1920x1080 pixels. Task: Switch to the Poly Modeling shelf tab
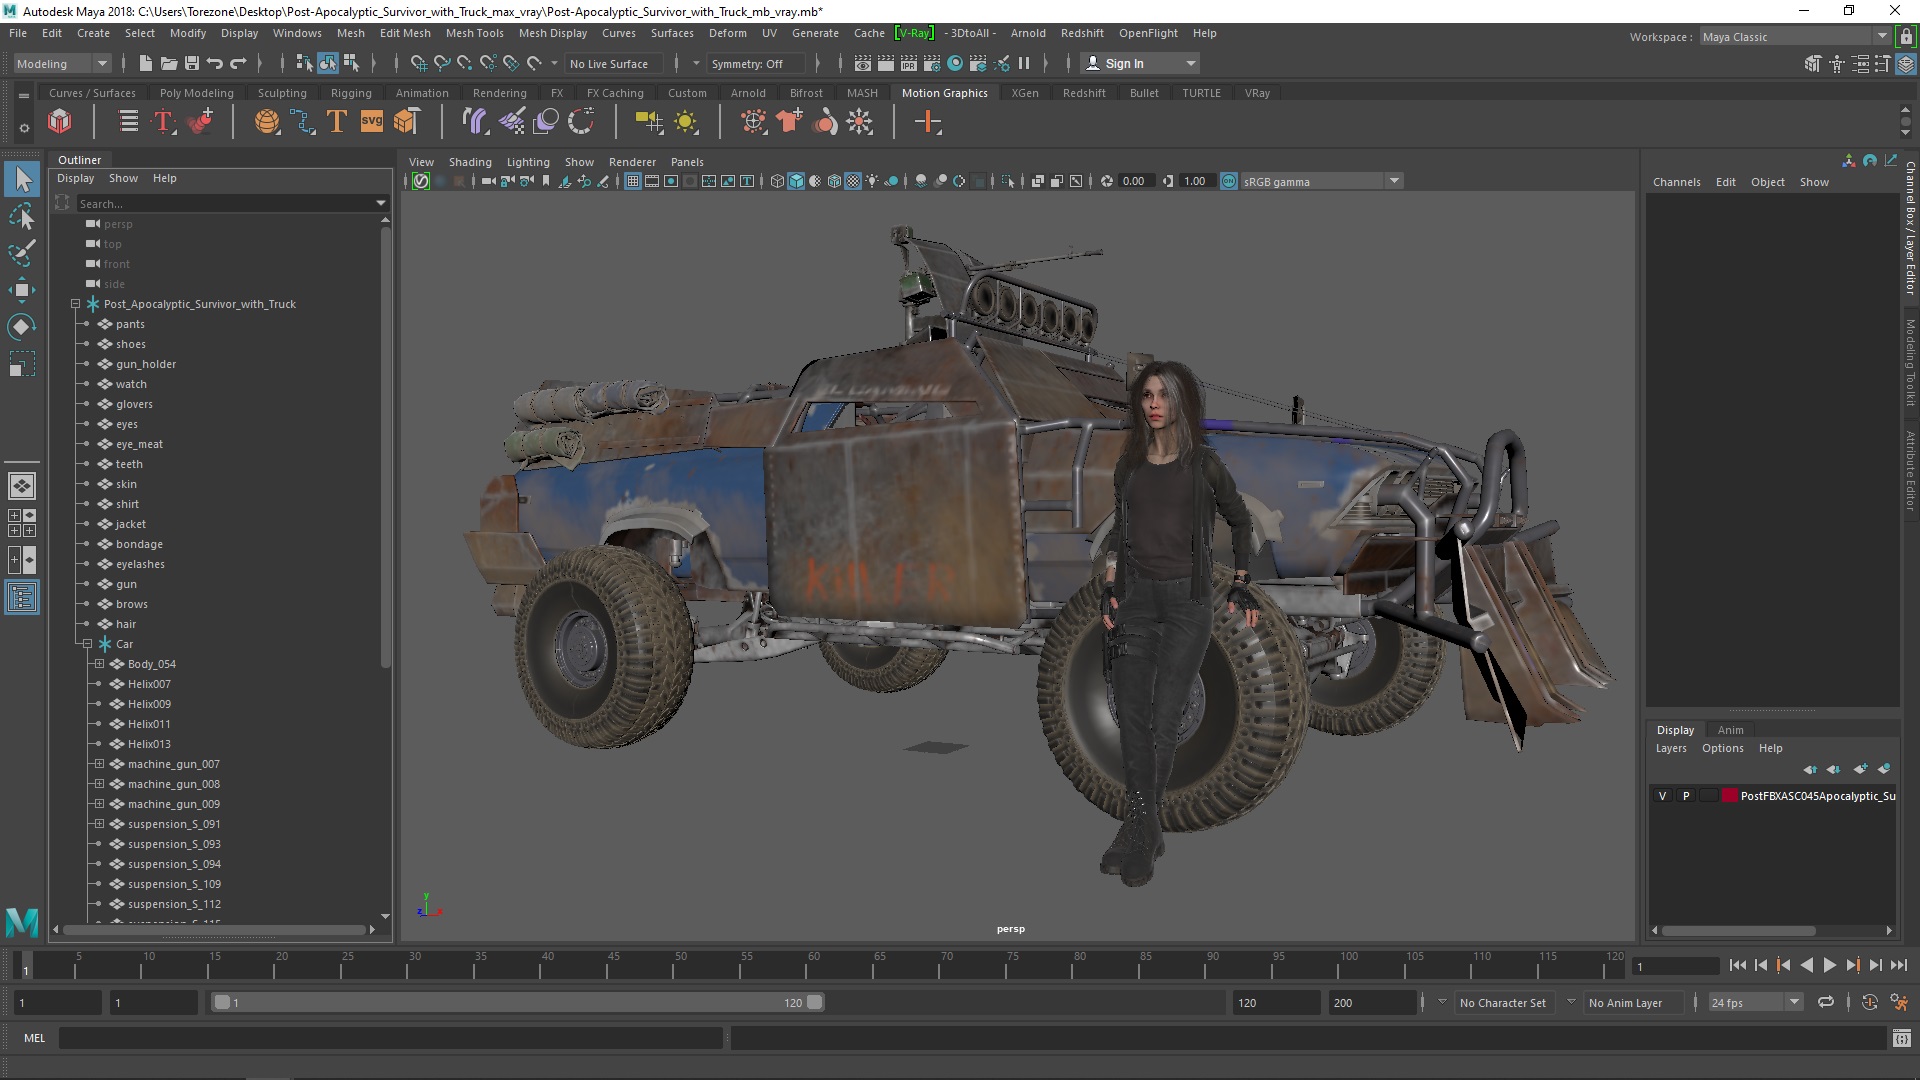[x=197, y=93]
